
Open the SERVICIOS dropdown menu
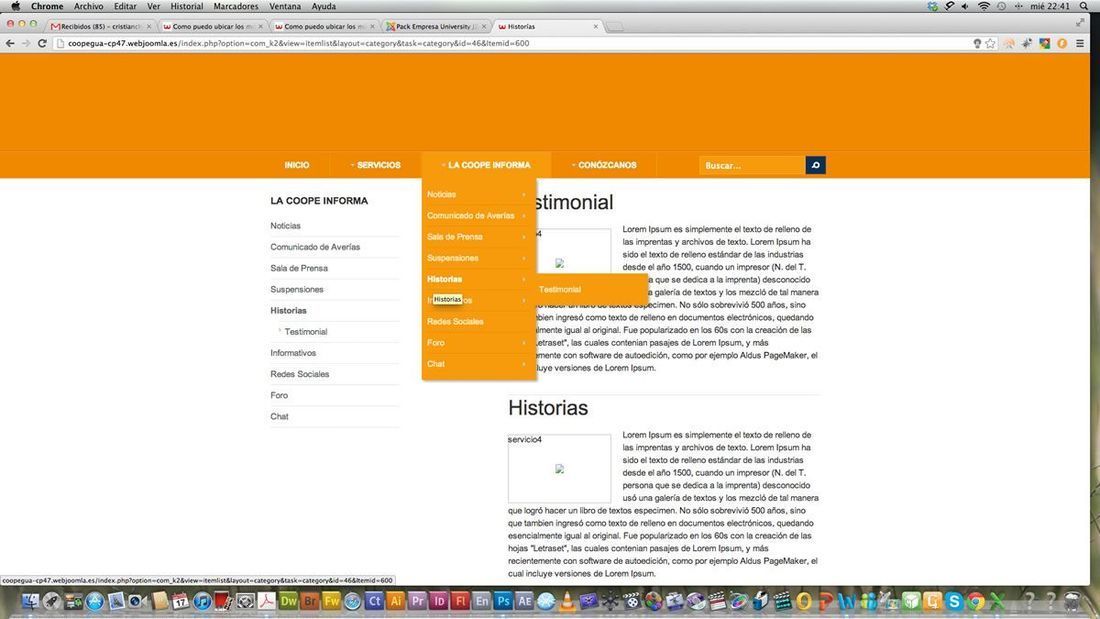tap(375, 166)
